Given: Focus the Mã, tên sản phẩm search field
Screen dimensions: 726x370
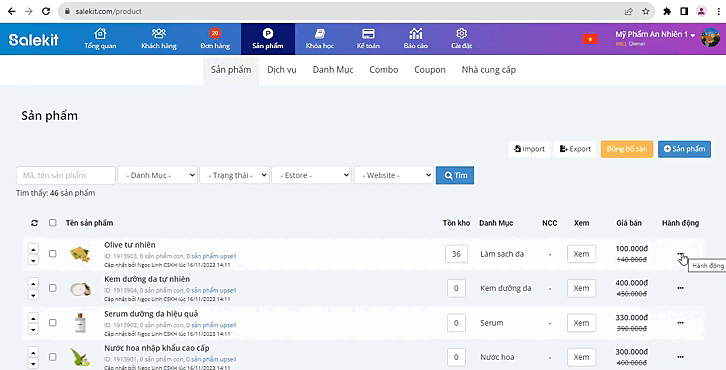Looking at the screenshot, I should [66, 176].
